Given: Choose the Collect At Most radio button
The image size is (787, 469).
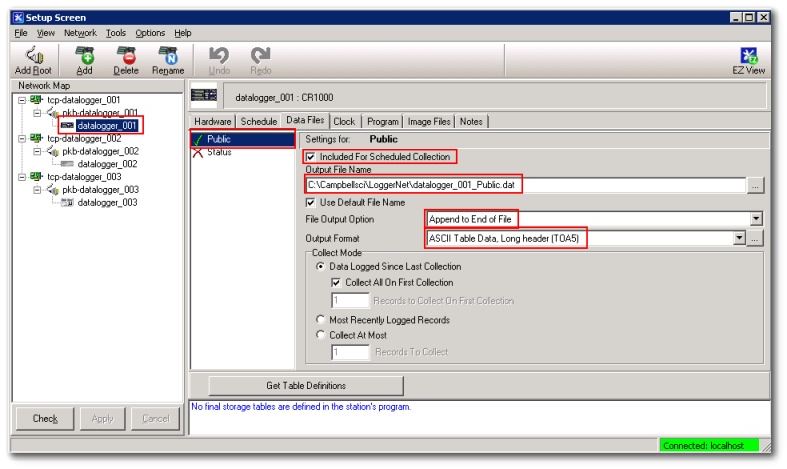Looking at the screenshot, I should (321, 334).
